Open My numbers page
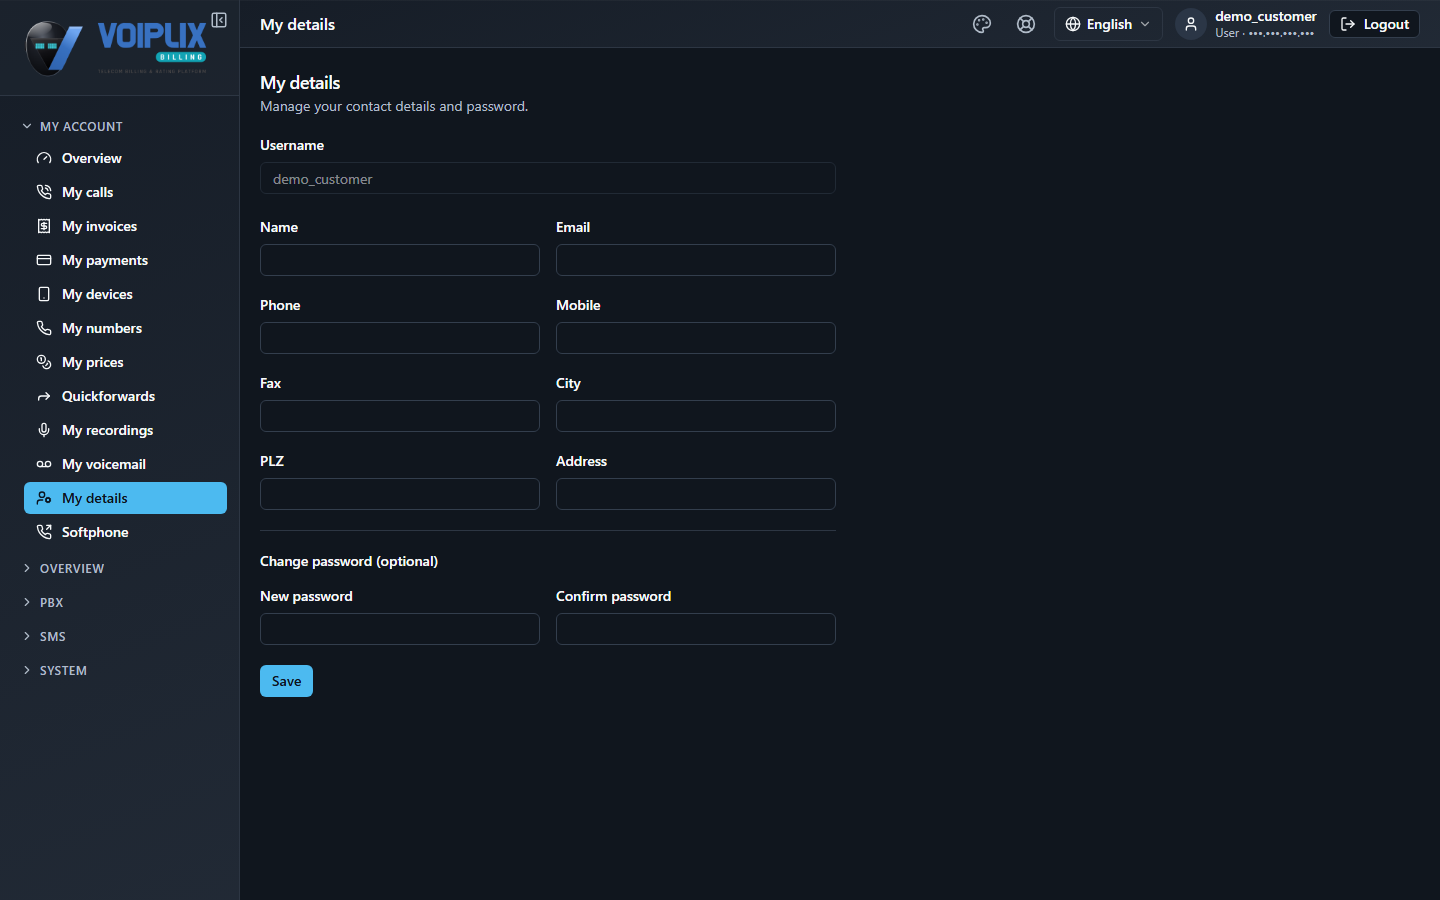 (x=125, y=328)
